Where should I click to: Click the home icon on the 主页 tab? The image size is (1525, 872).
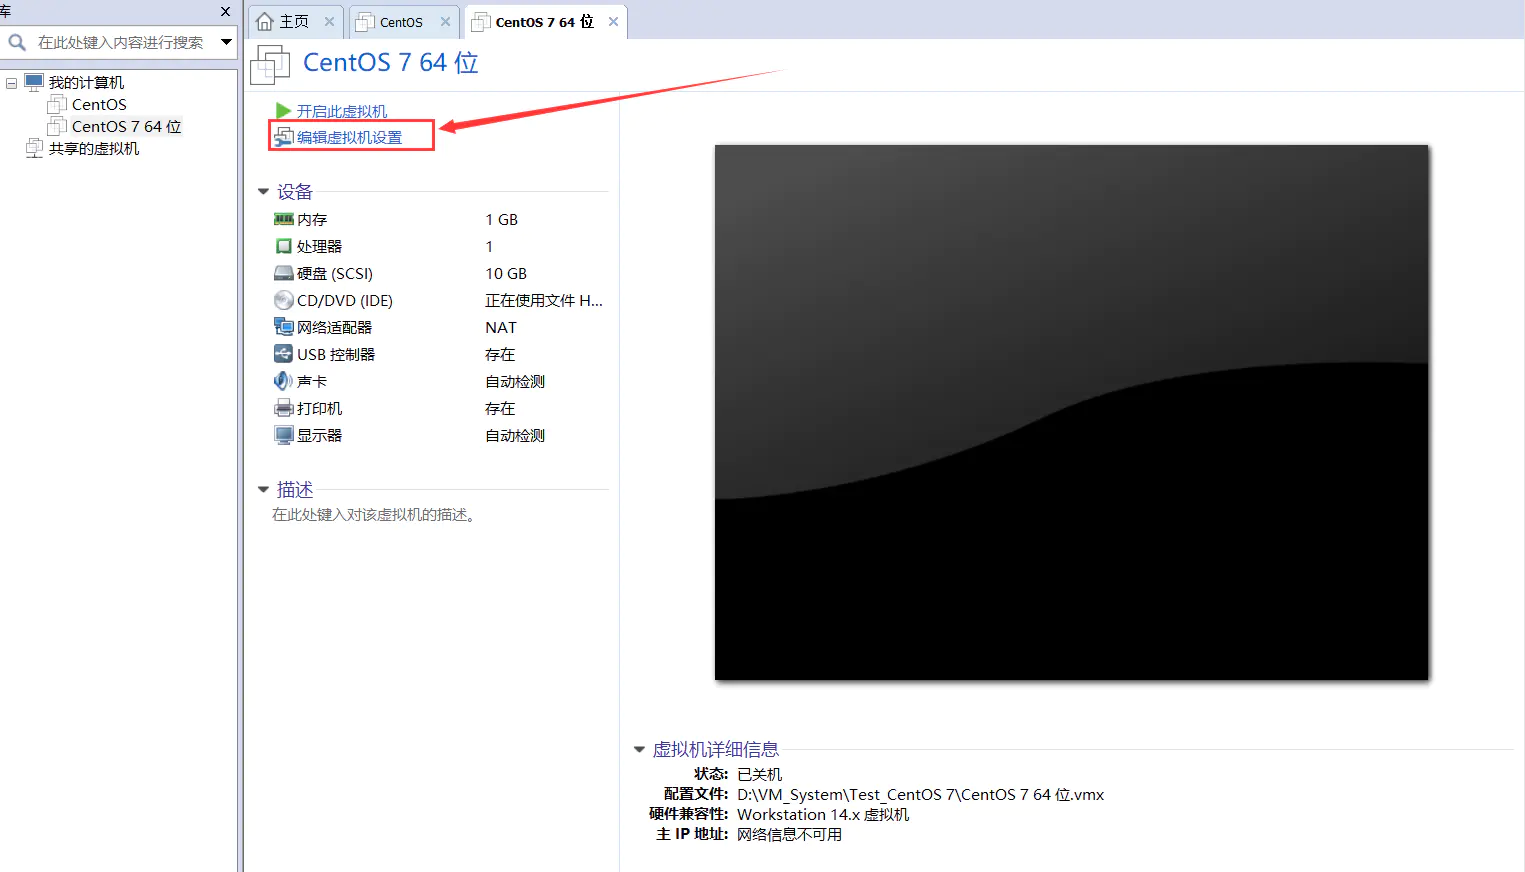(x=265, y=22)
